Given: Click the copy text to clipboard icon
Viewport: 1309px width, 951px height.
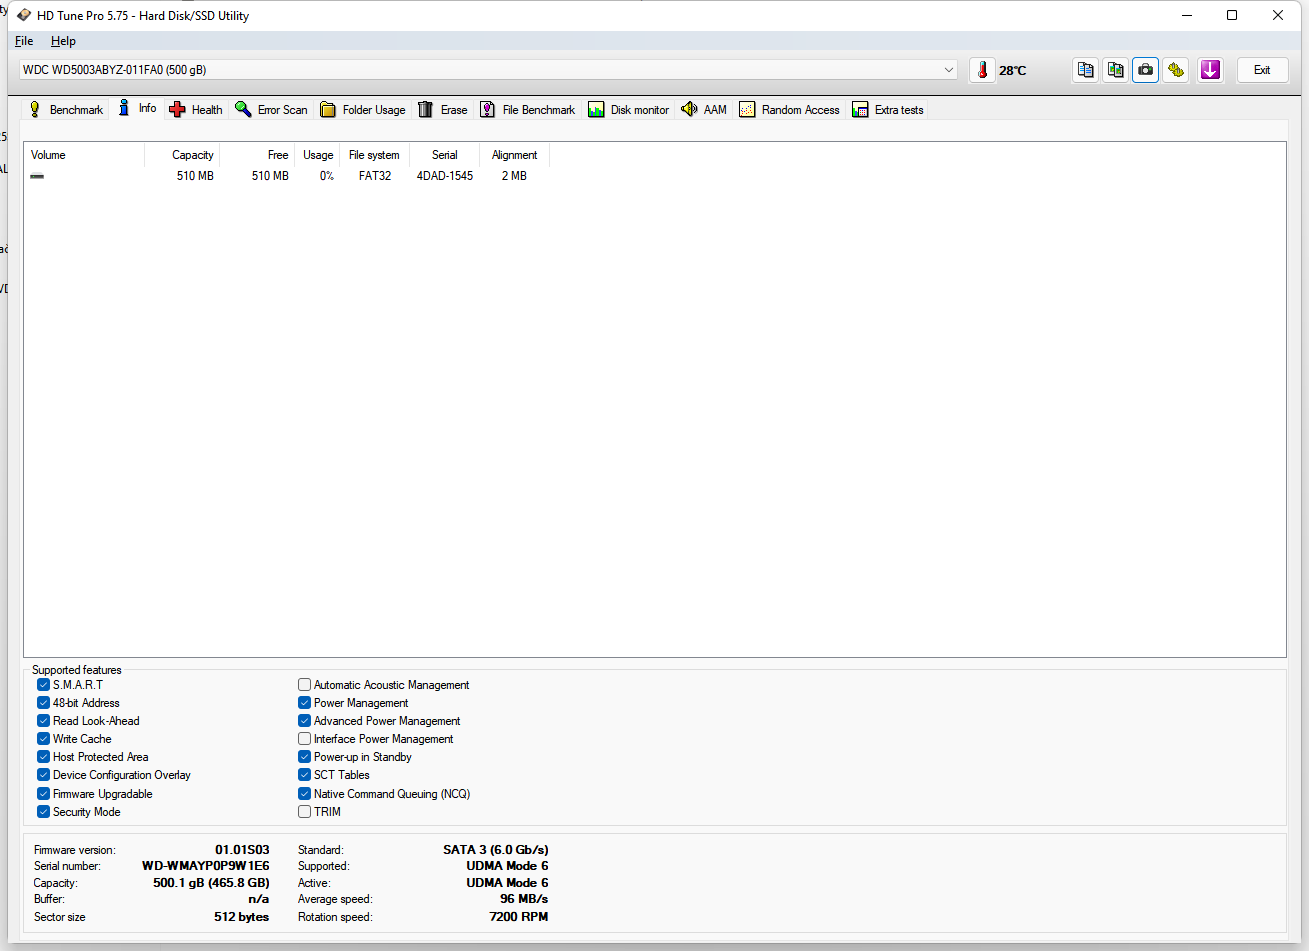Looking at the screenshot, I should coord(1085,70).
